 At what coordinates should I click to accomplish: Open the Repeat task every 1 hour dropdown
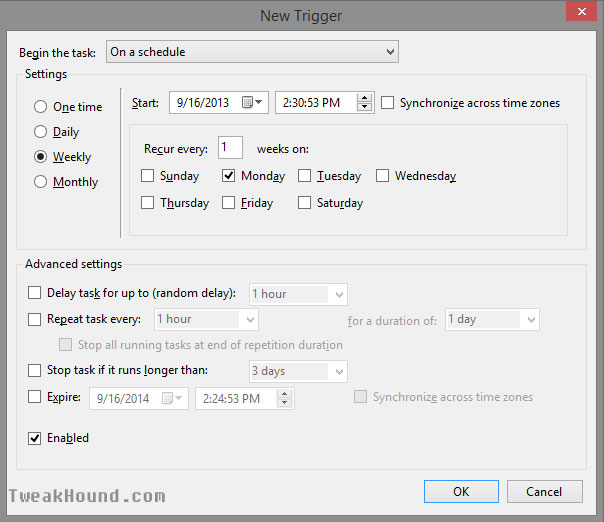click(x=206, y=319)
